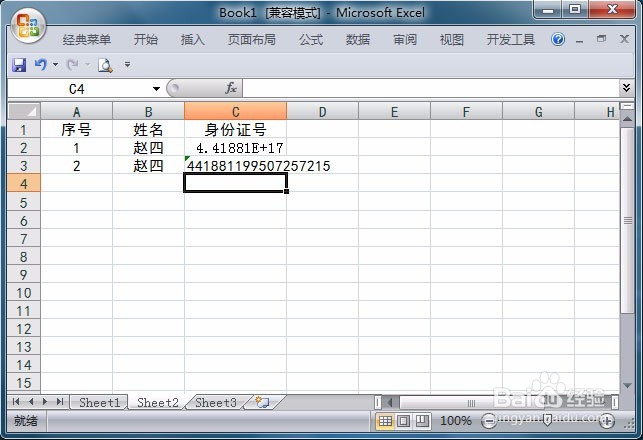Select cell 赵四 in row 2

coord(148,148)
